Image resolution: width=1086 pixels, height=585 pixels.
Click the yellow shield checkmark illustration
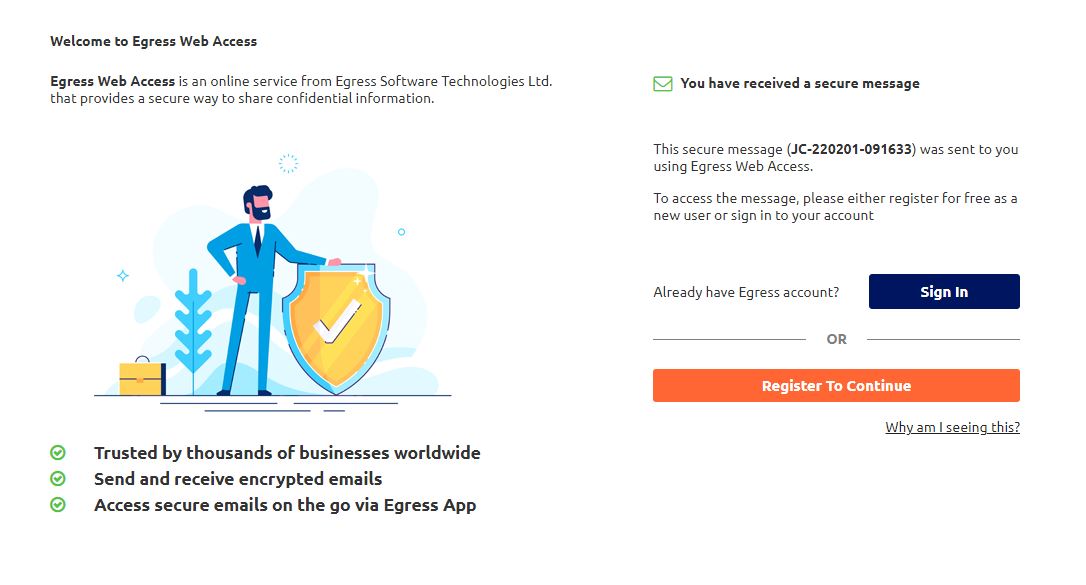point(337,327)
